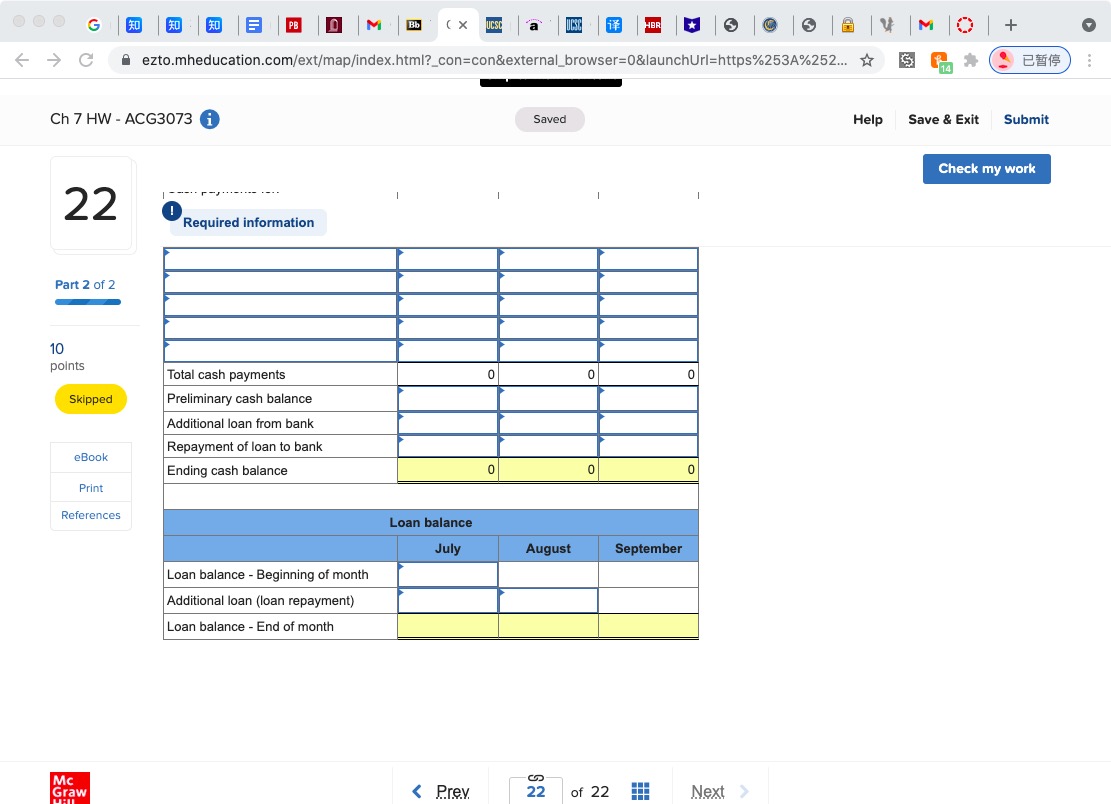Click the Repayment of loan to bank cell, last column
The width and height of the screenshot is (1111, 804).
click(648, 446)
